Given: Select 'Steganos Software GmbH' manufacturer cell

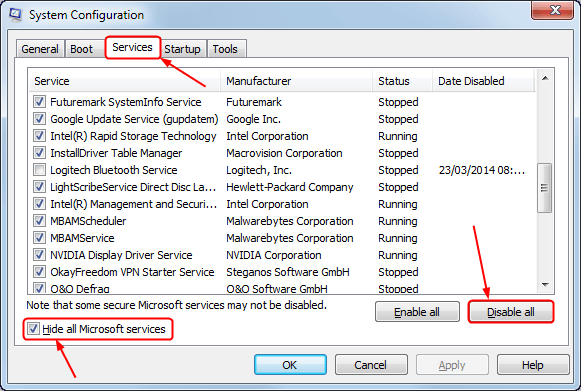Looking at the screenshot, I should 288,272.
